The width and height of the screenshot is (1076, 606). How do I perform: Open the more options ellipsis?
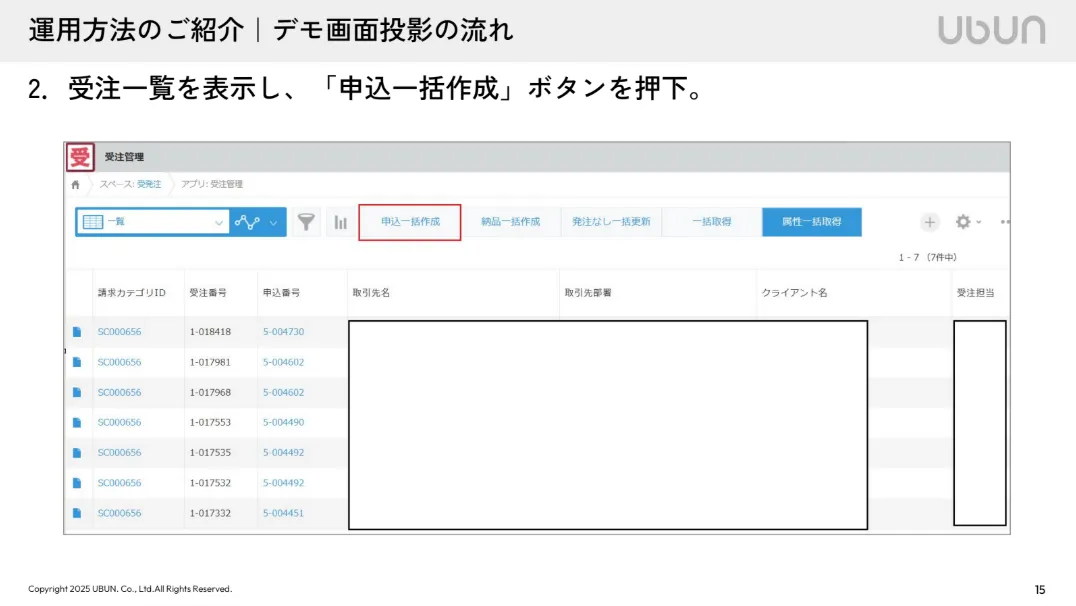point(1005,222)
